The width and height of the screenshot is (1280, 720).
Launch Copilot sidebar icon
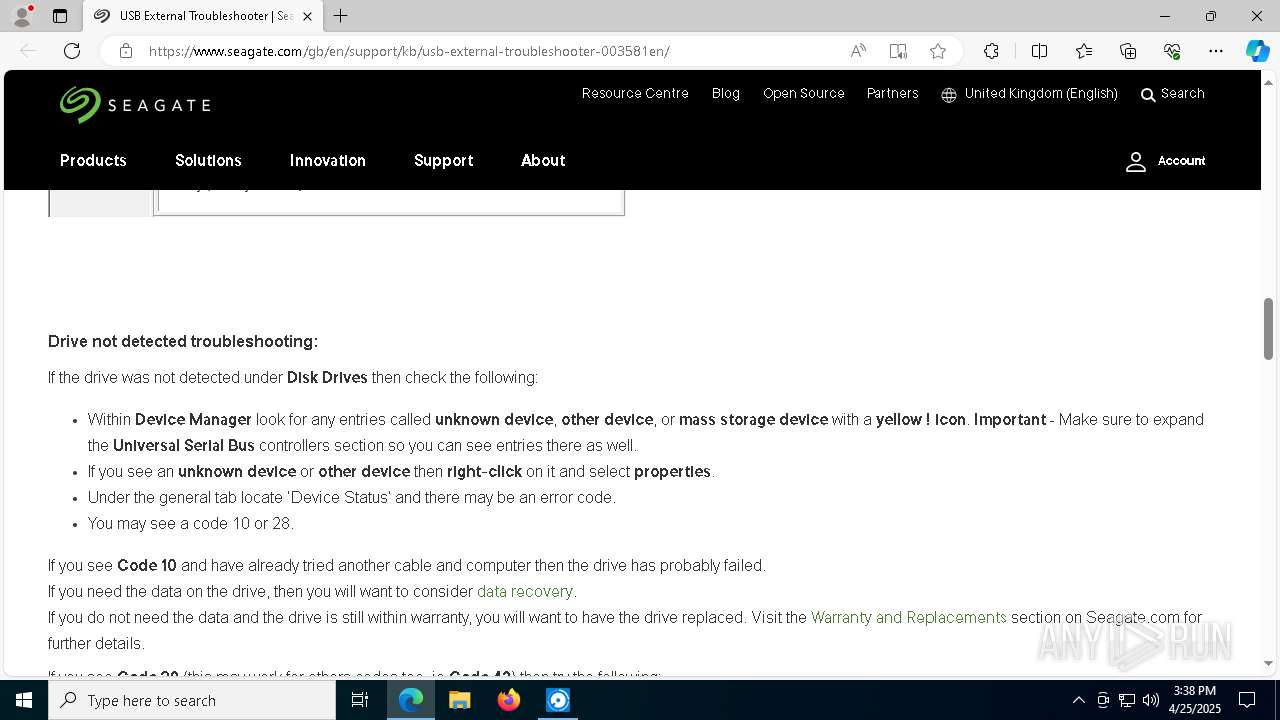[1257, 51]
